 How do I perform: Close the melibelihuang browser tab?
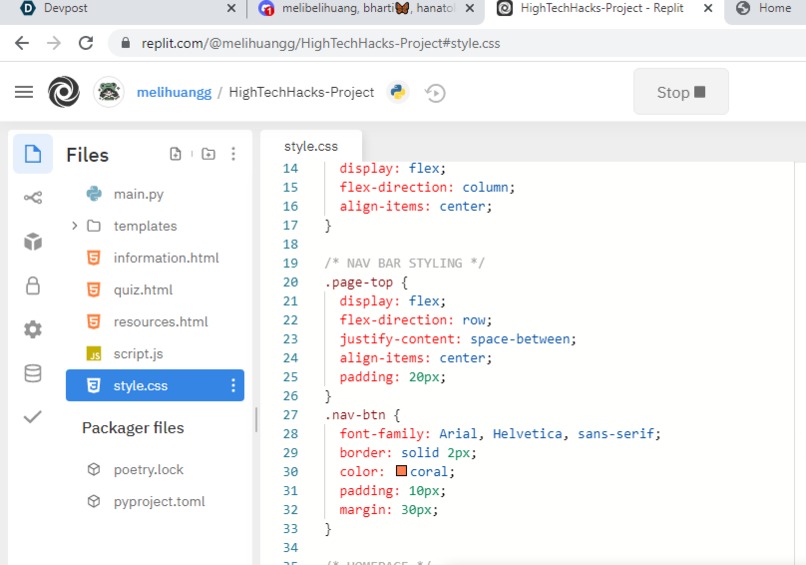point(470,8)
